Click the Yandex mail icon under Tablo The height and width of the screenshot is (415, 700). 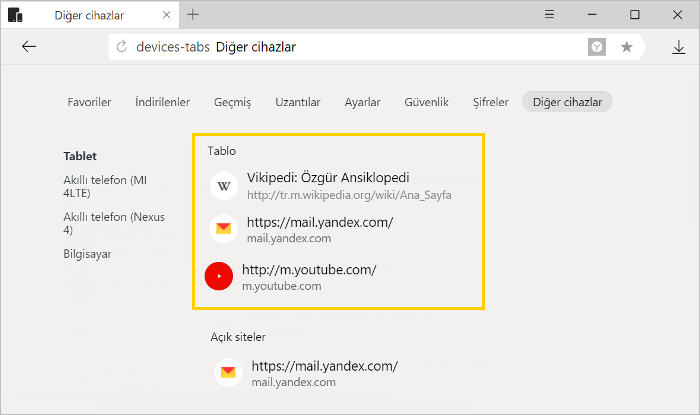tap(224, 228)
